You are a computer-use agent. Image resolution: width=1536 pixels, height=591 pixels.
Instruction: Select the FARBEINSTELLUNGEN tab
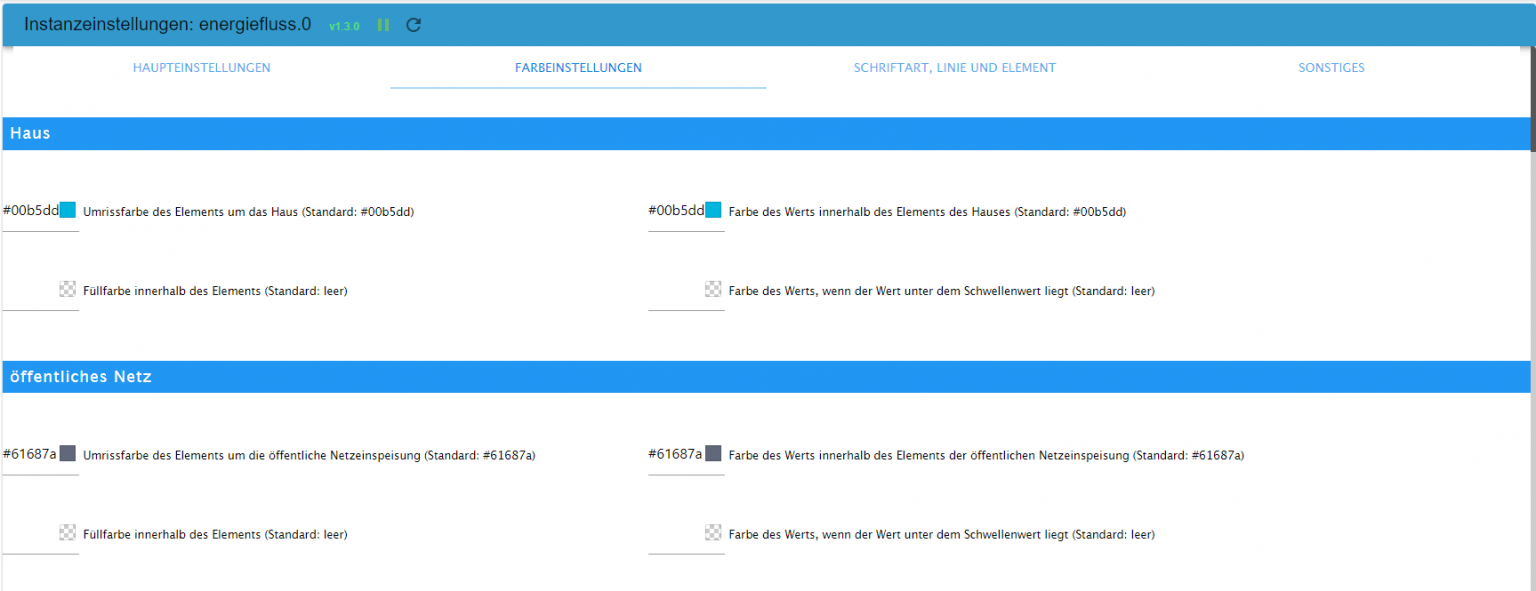[x=577, y=67]
